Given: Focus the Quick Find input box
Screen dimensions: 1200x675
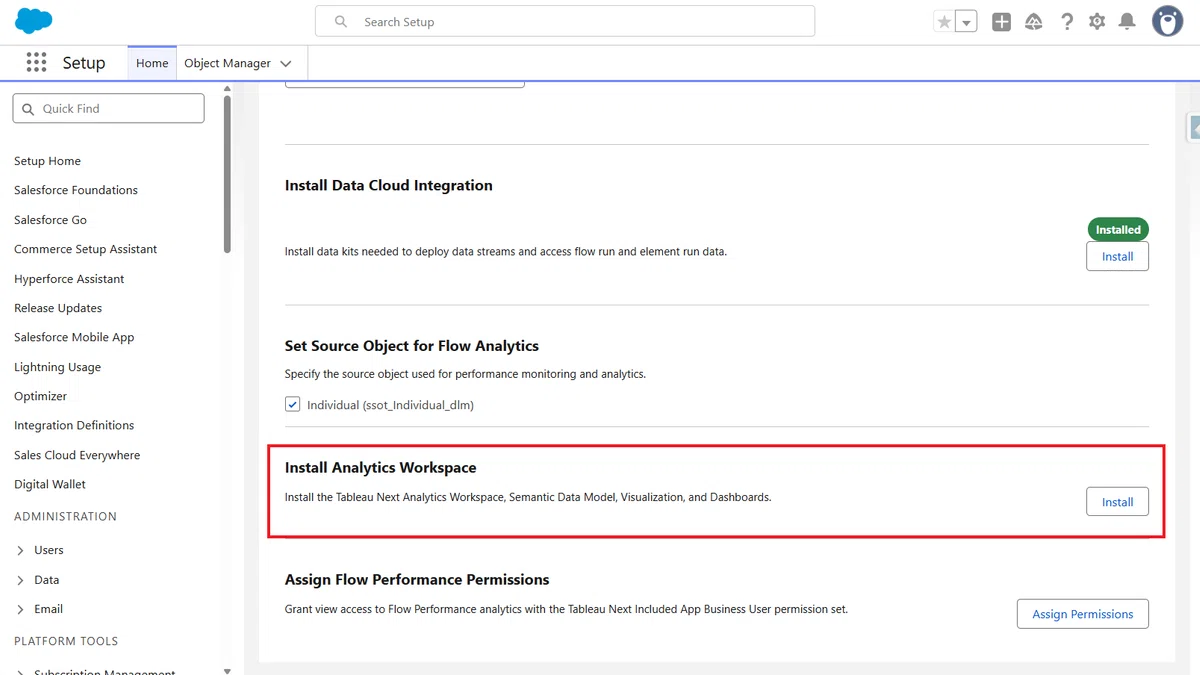Looking at the screenshot, I should tap(108, 108).
